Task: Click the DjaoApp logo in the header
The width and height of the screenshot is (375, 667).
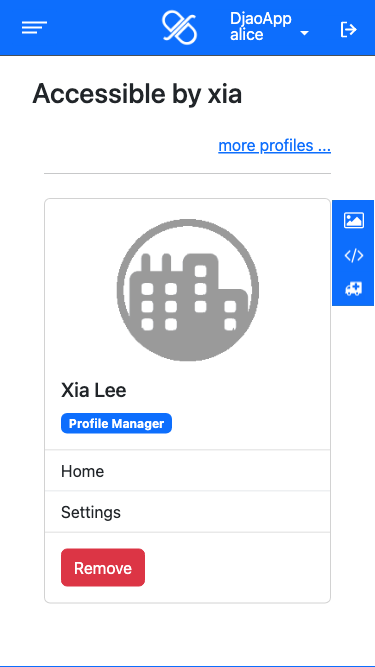Action: pyautogui.click(x=179, y=28)
